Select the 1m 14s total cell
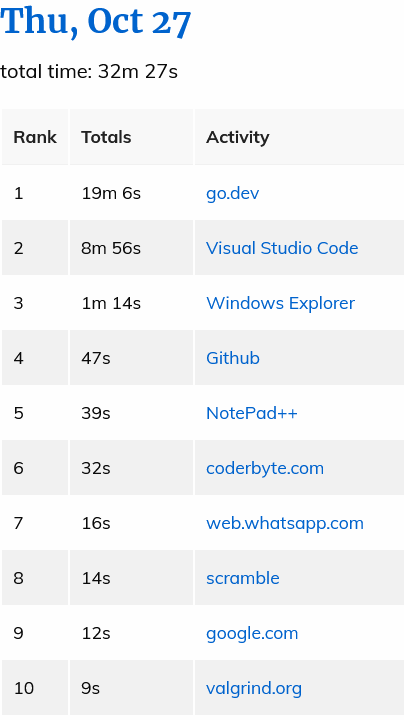 coord(131,303)
